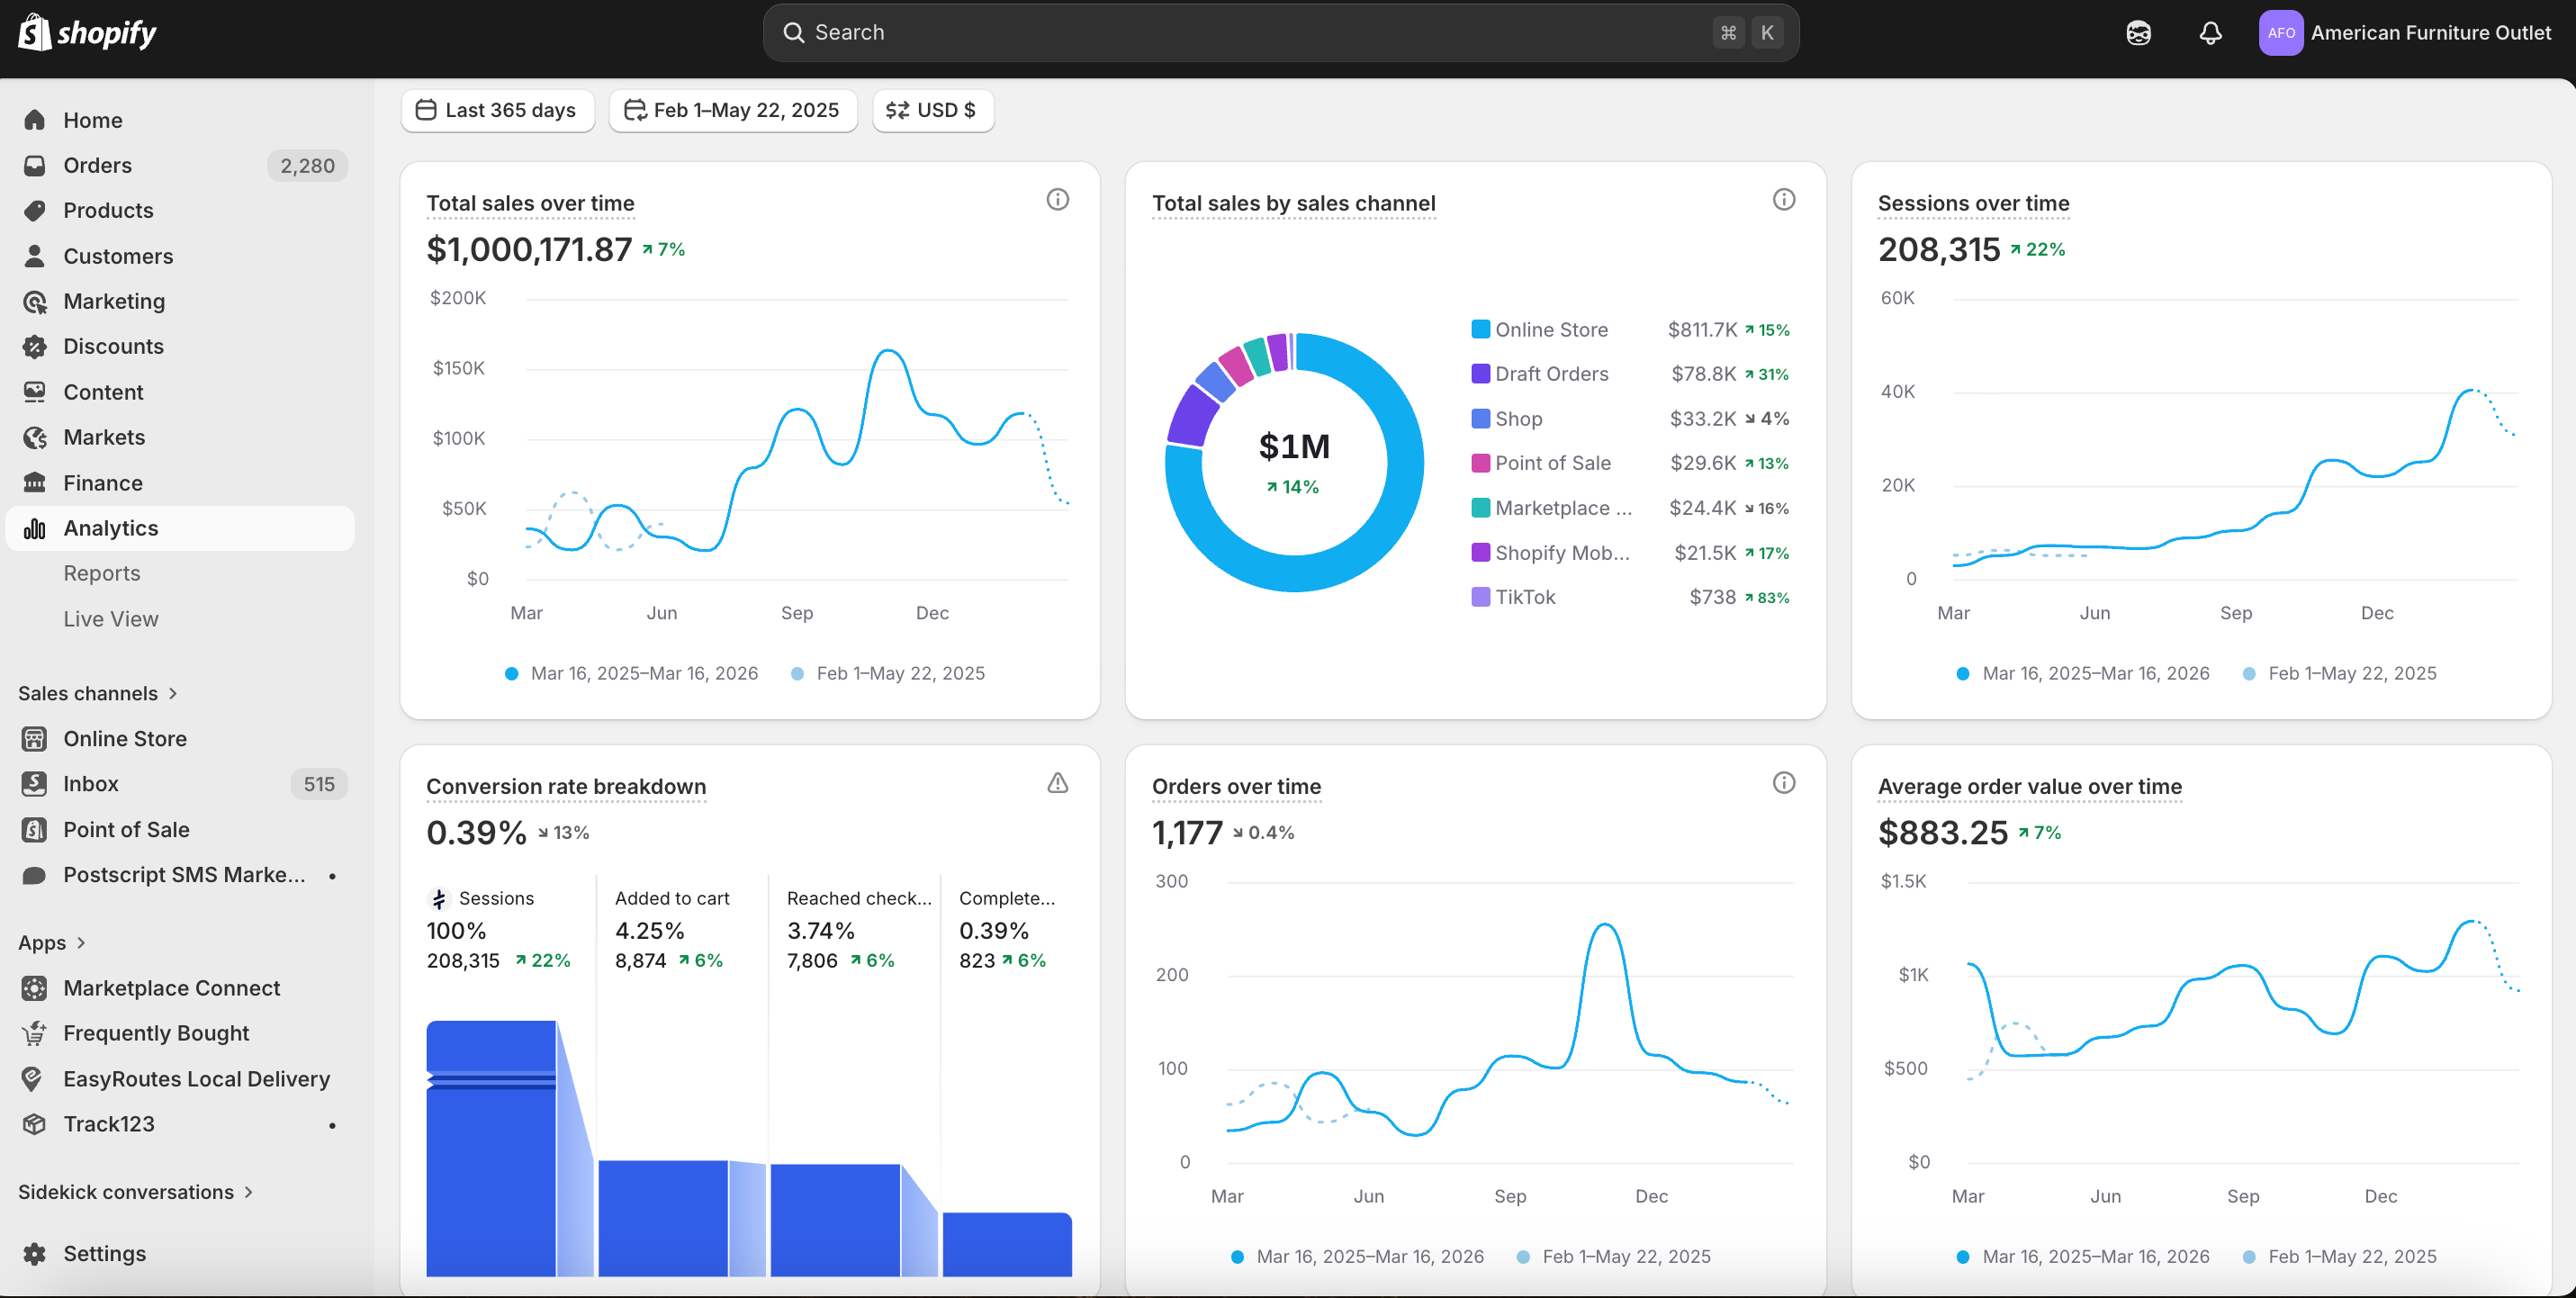
Task: Go to Reports under Analytics
Action: [102, 573]
